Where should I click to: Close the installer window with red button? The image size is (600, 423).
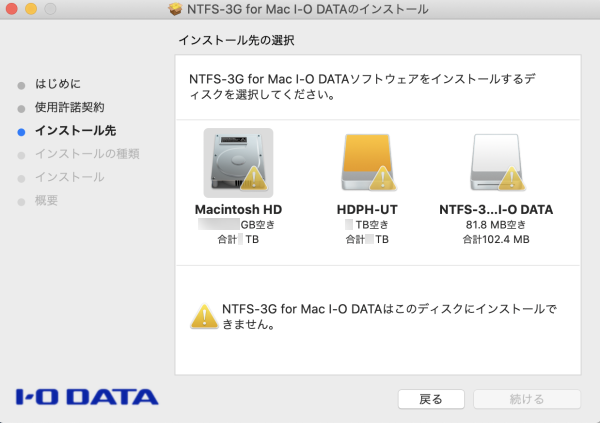click(x=11, y=9)
